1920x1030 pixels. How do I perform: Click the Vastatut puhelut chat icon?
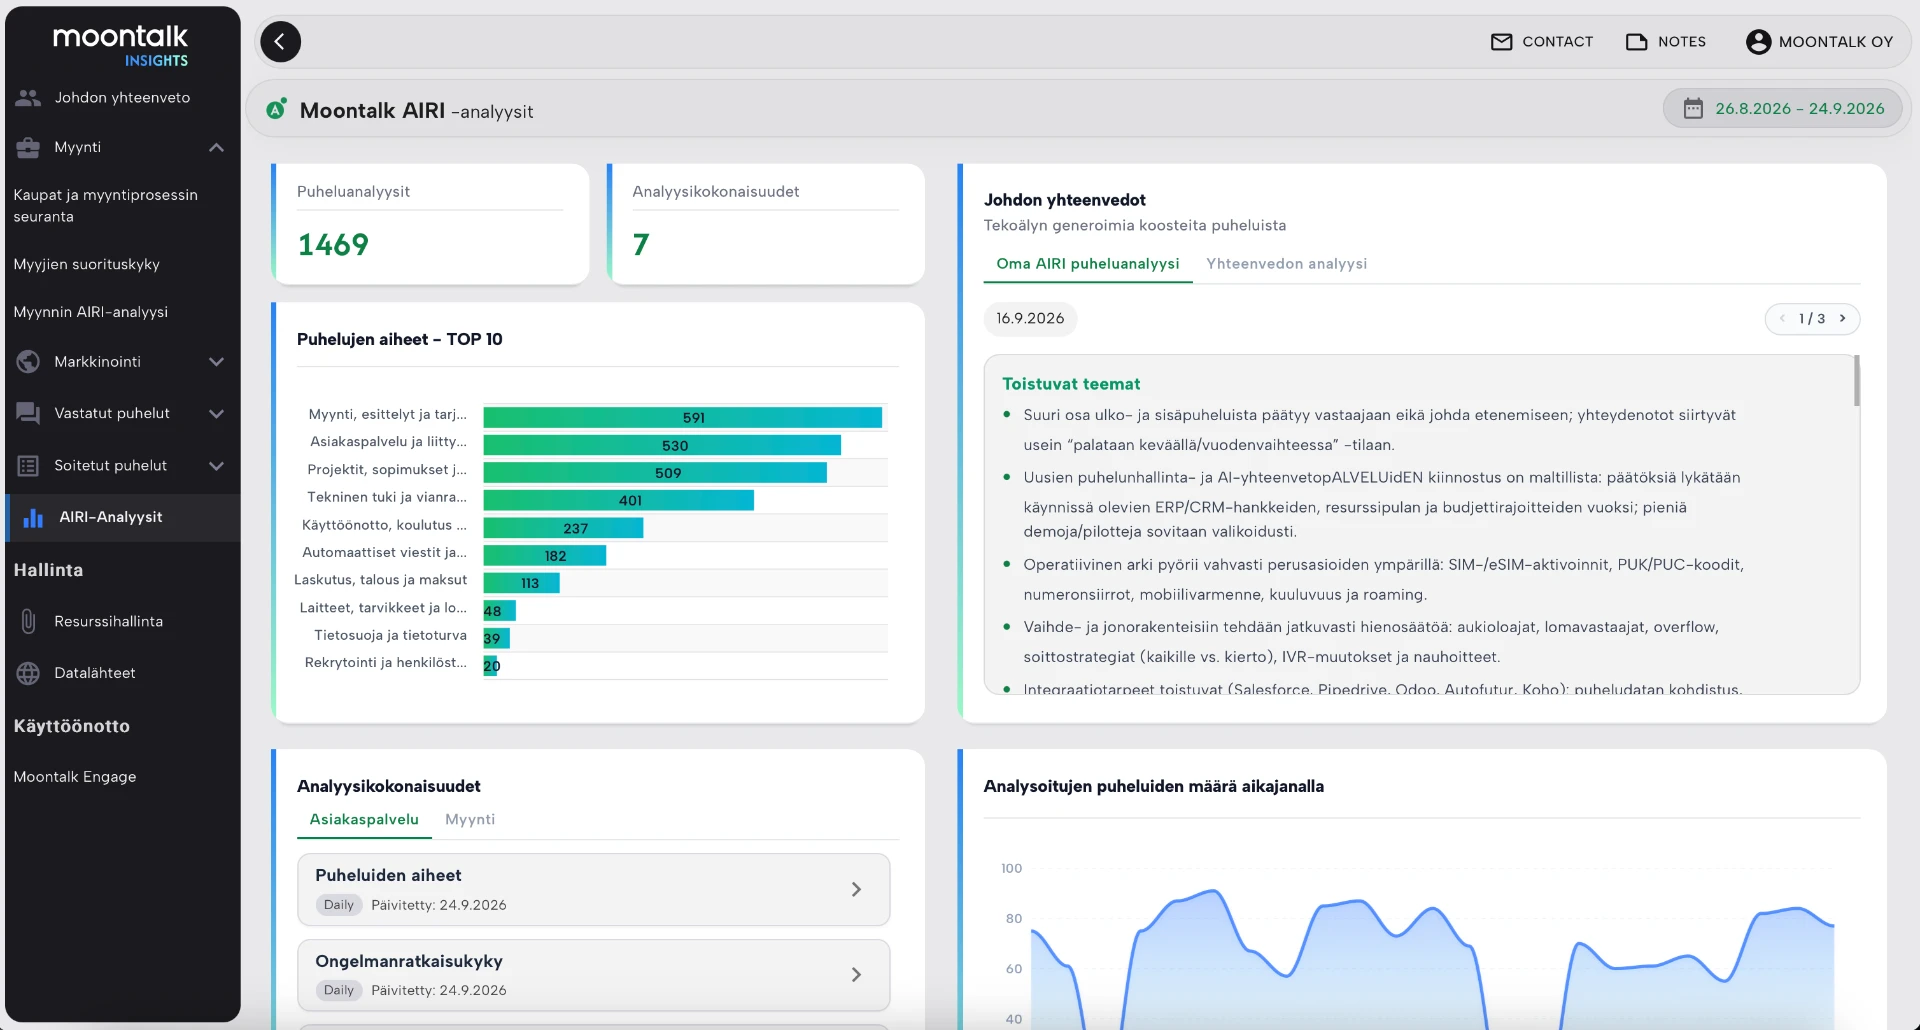tap(28, 414)
